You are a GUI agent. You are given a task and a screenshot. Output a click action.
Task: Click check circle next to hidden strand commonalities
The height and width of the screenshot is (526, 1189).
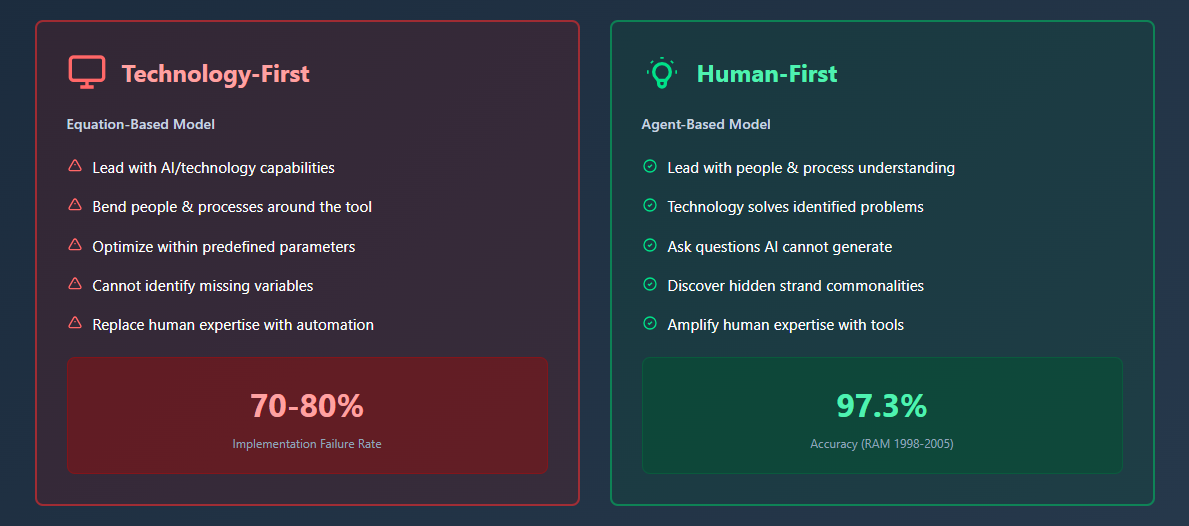pos(650,285)
